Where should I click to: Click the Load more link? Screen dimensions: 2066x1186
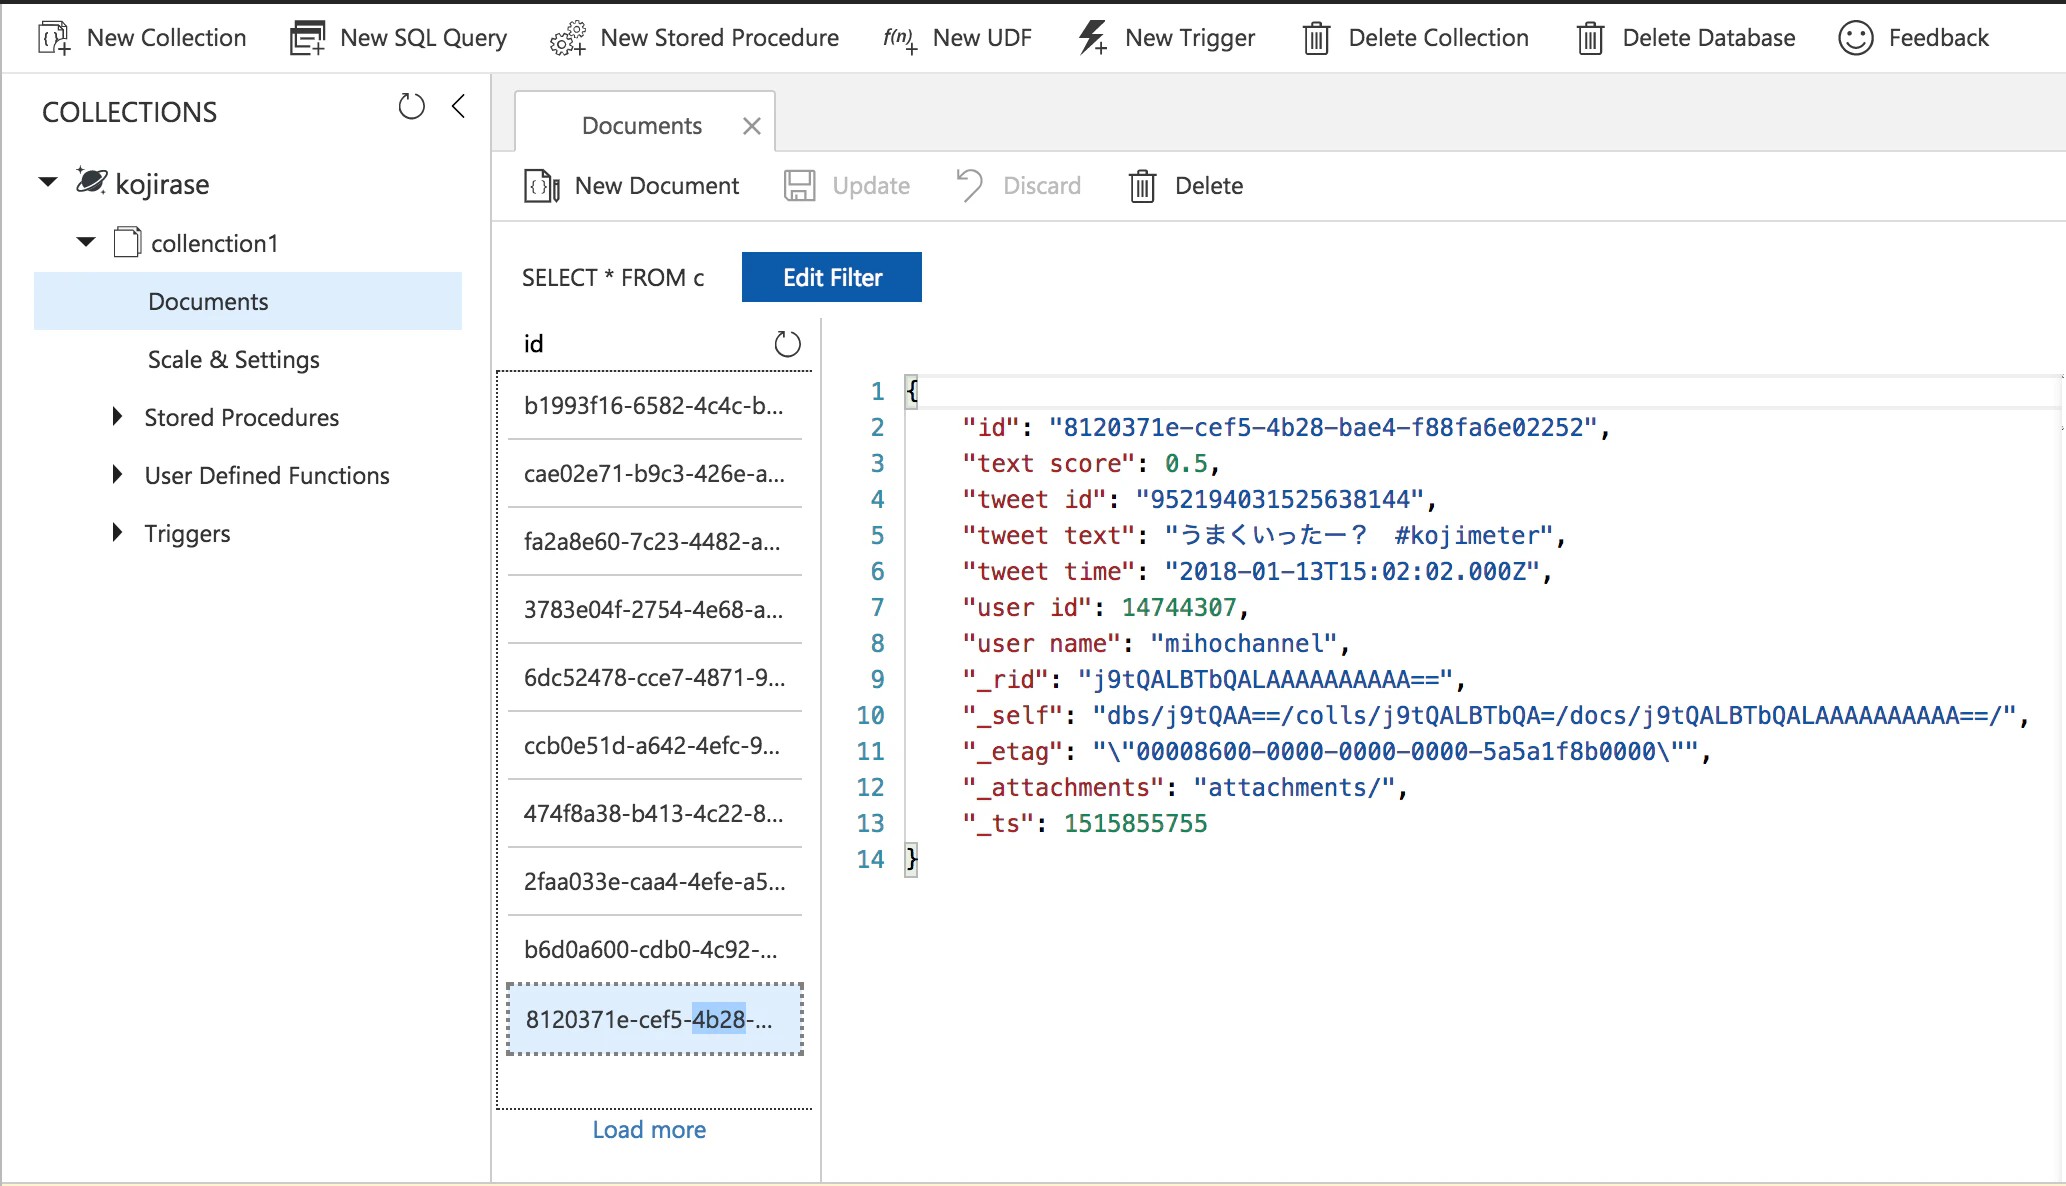pos(649,1130)
